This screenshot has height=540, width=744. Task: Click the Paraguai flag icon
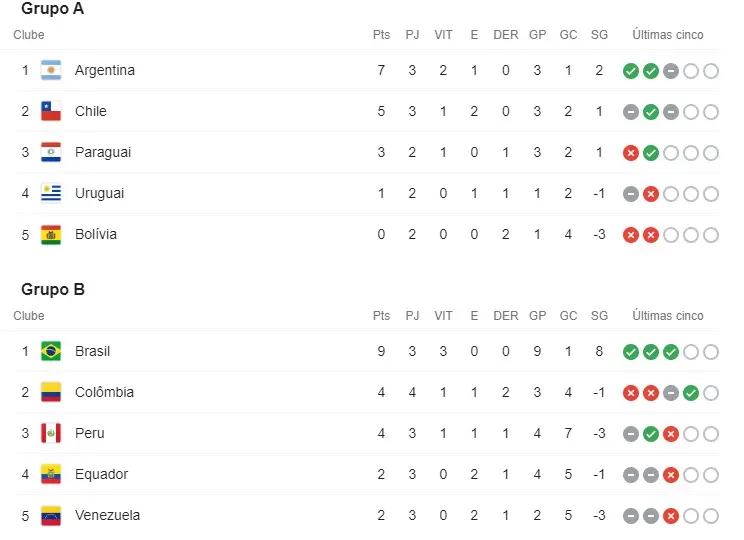51,153
